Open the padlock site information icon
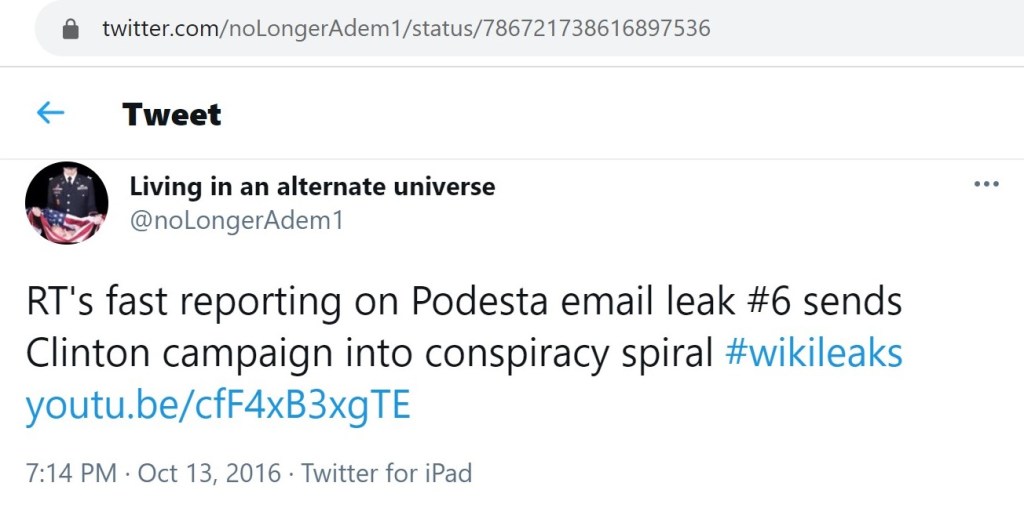 (70, 29)
